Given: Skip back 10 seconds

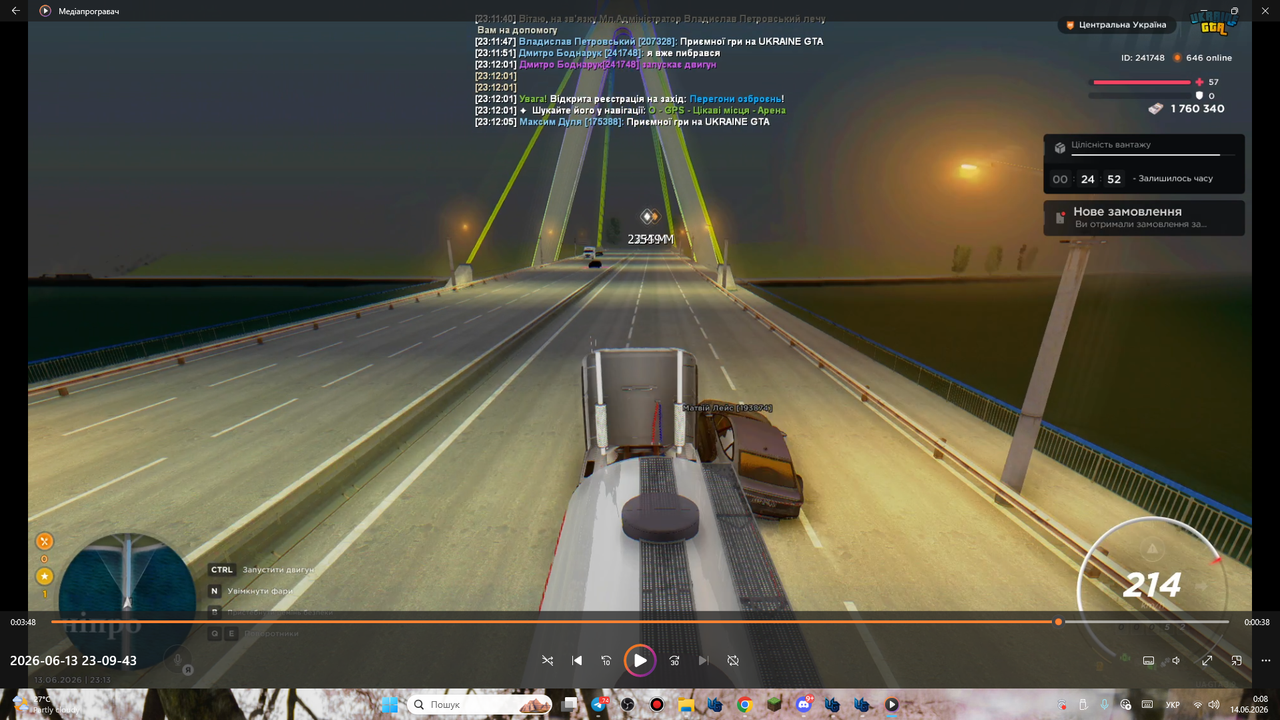Looking at the screenshot, I should point(606,661).
